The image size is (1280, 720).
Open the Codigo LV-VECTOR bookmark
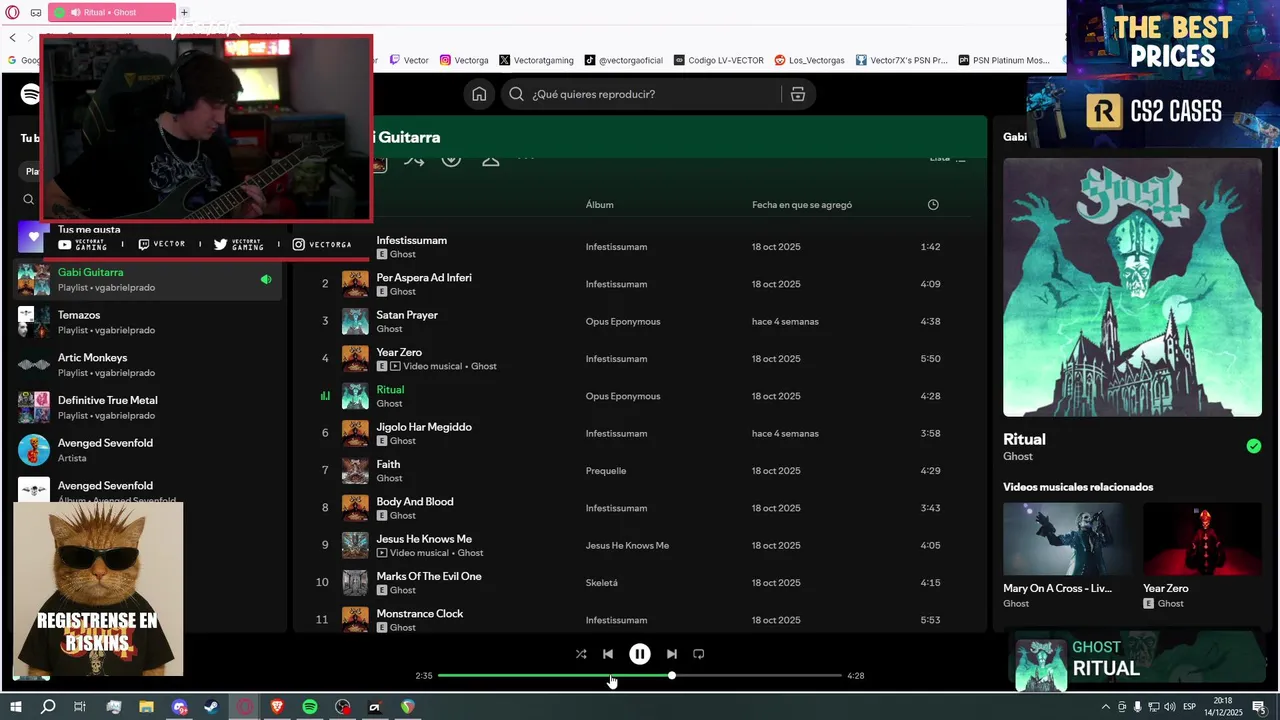[x=719, y=60]
